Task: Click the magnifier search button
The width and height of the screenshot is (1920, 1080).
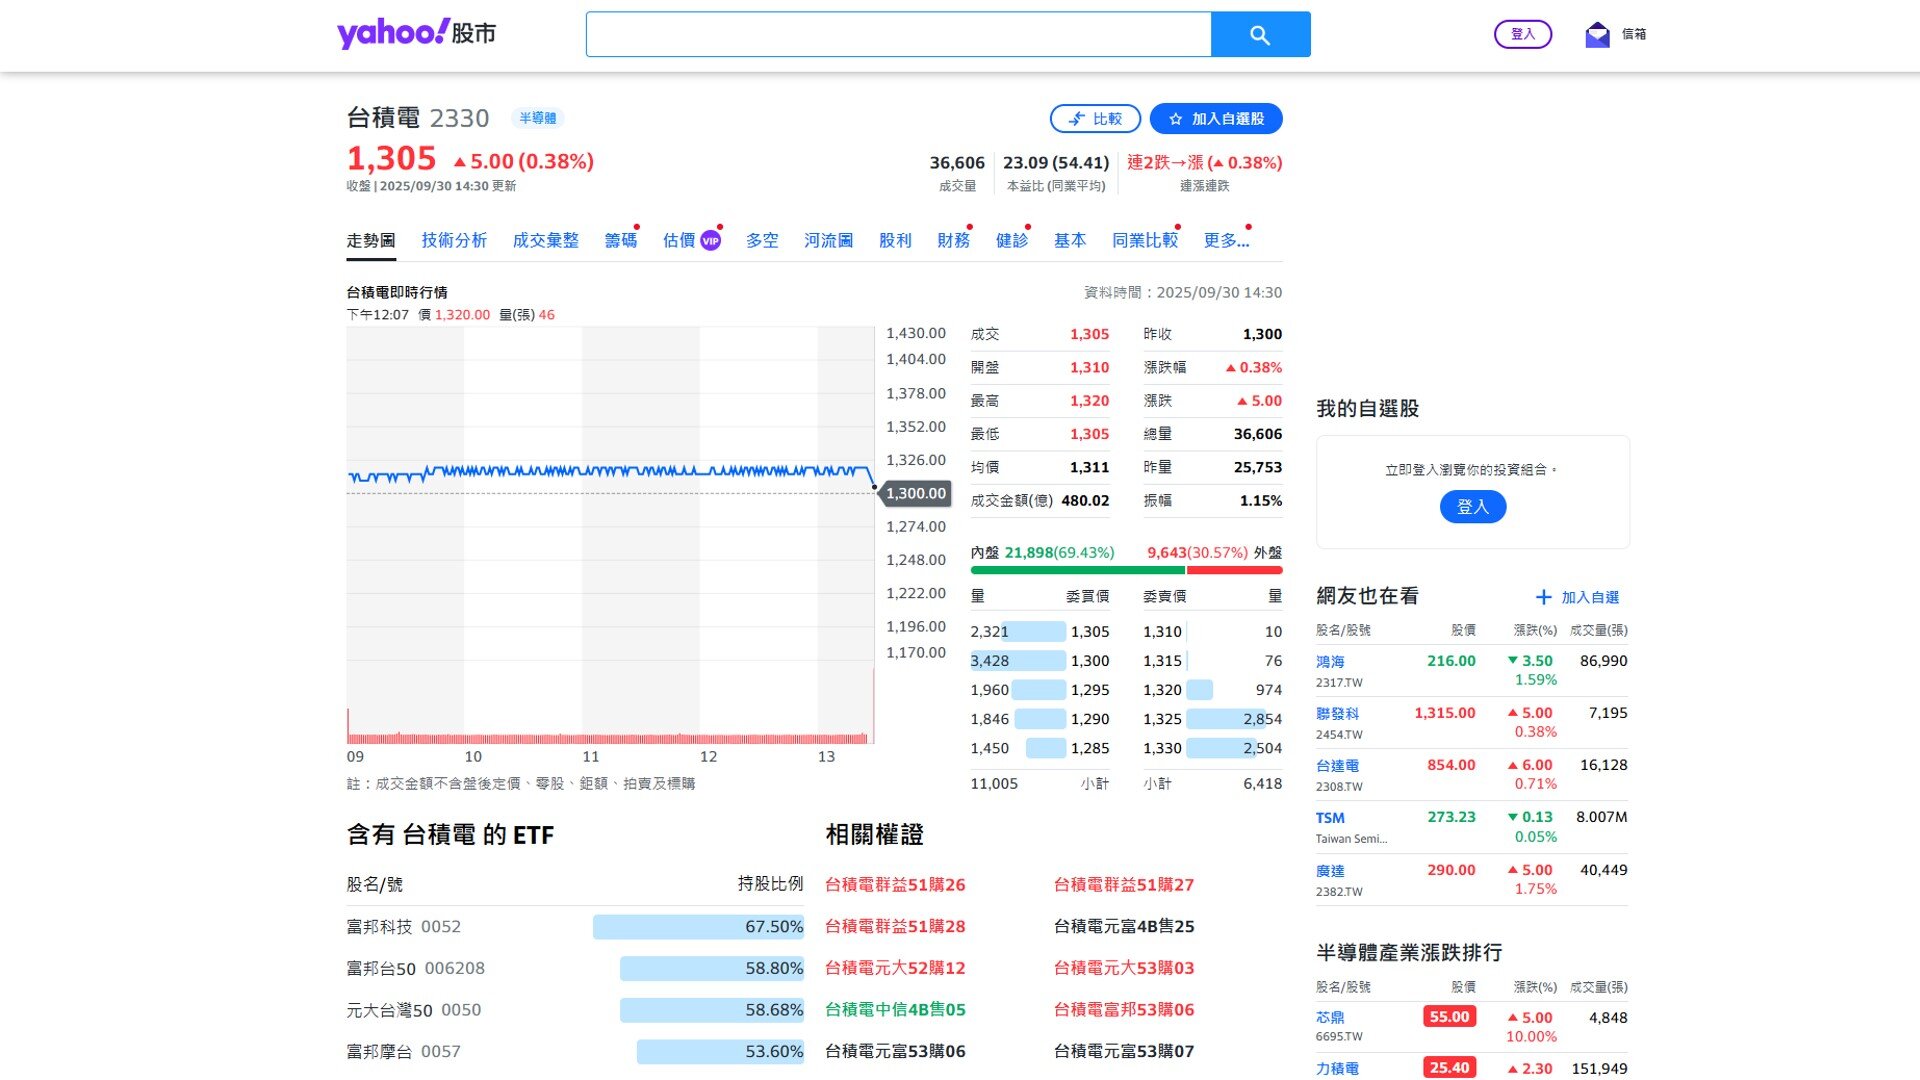Action: click(1260, 35)
